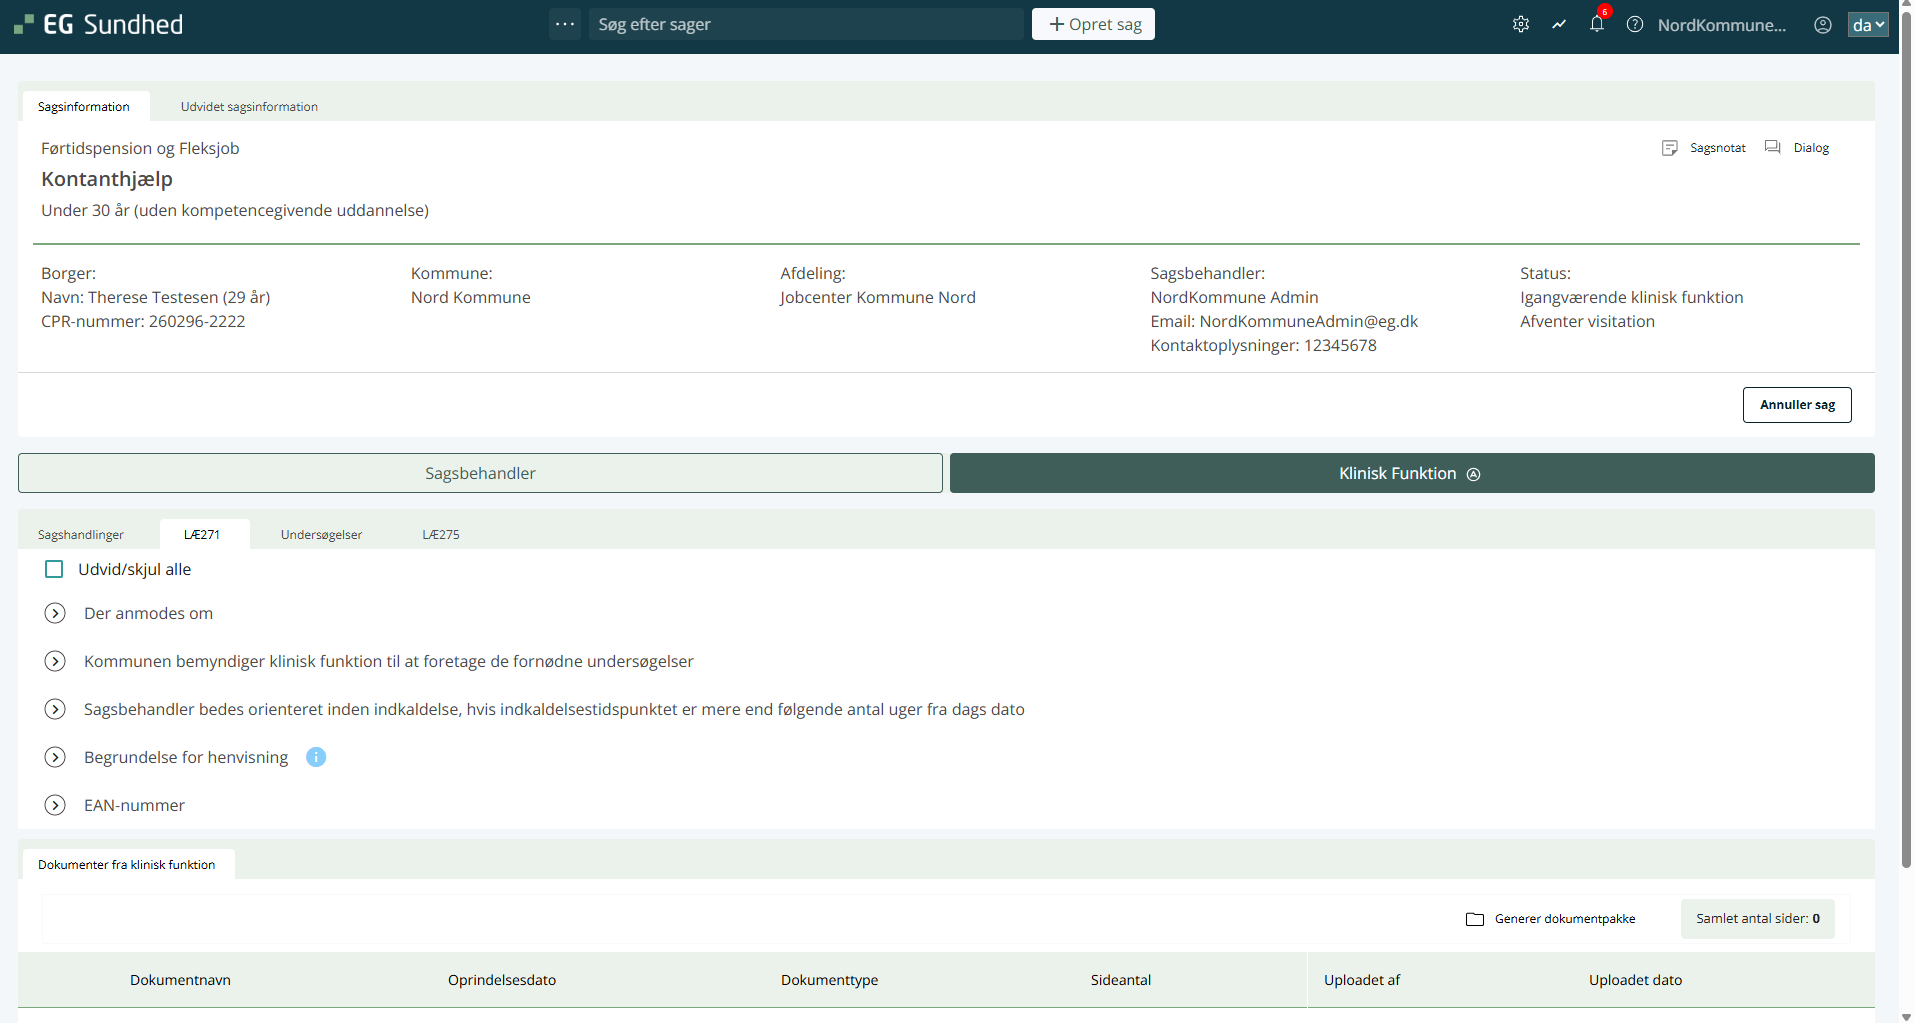Click the 'Søg efter sager' search field
1914x1023 pixels.
pos(805,24)
